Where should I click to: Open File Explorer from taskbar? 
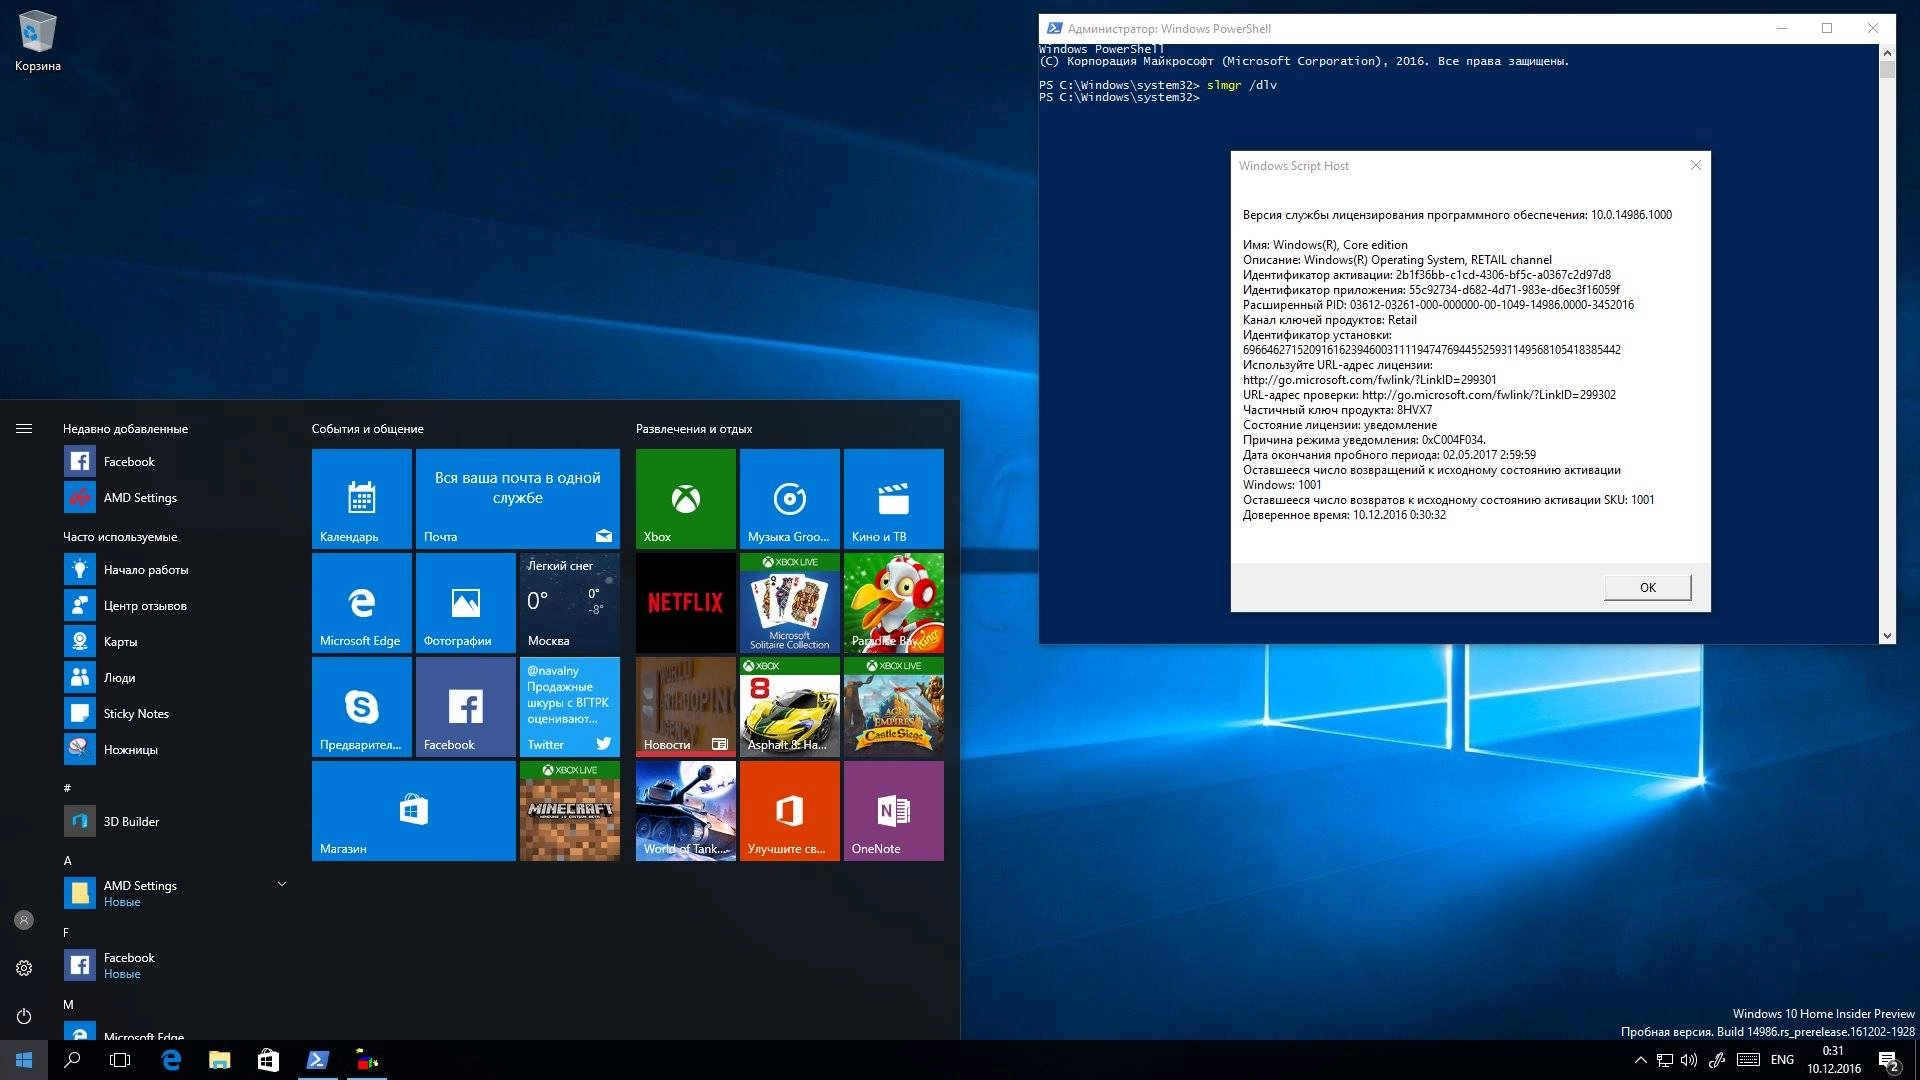(x=219, y=1060)
